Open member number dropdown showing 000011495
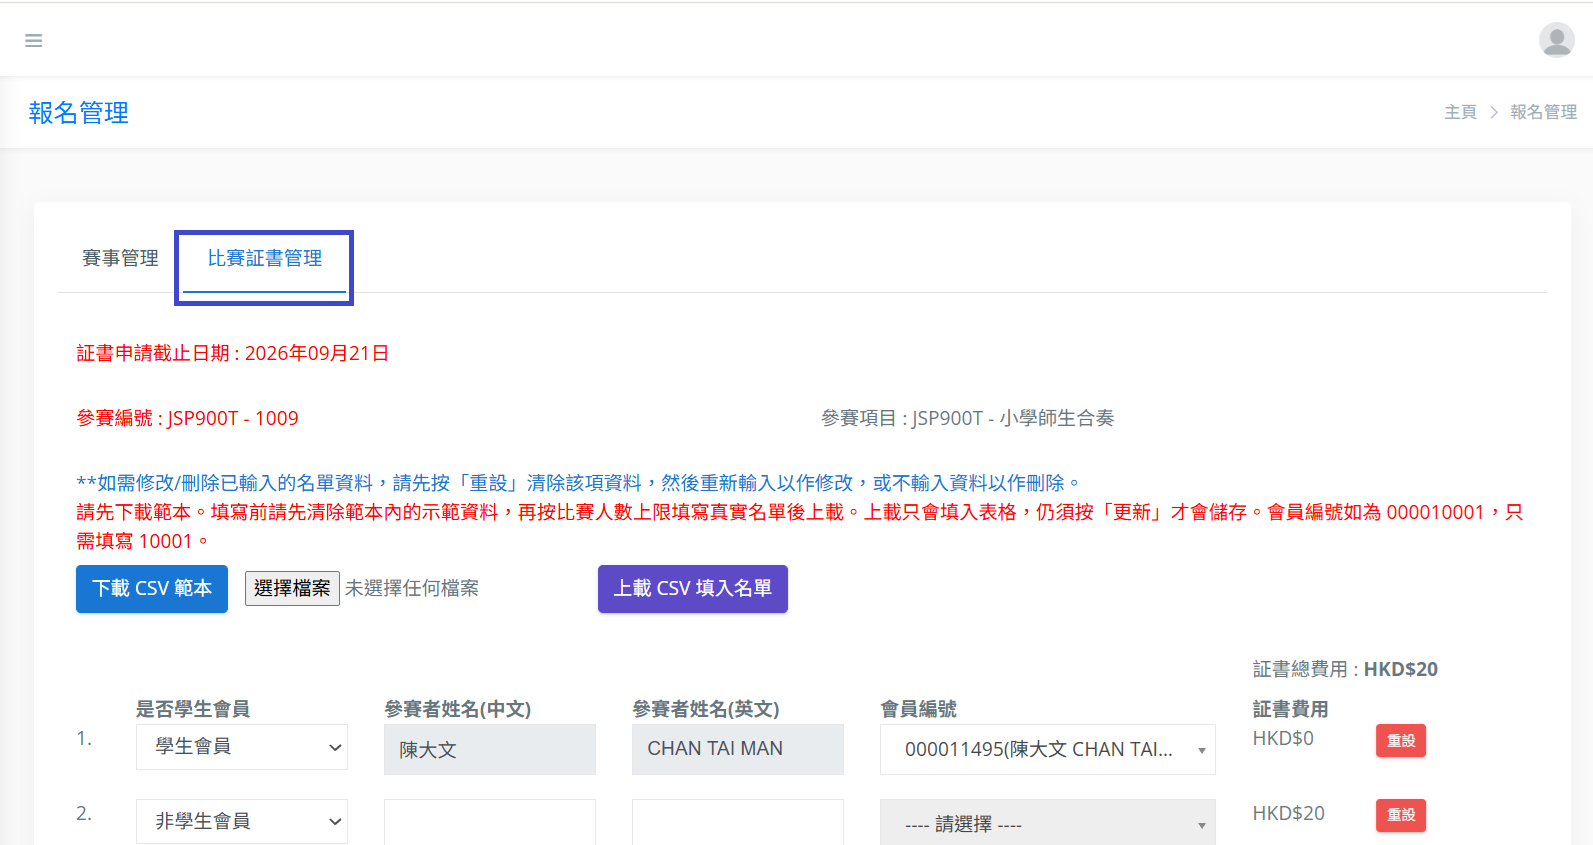 click(x=1048, y=749)
